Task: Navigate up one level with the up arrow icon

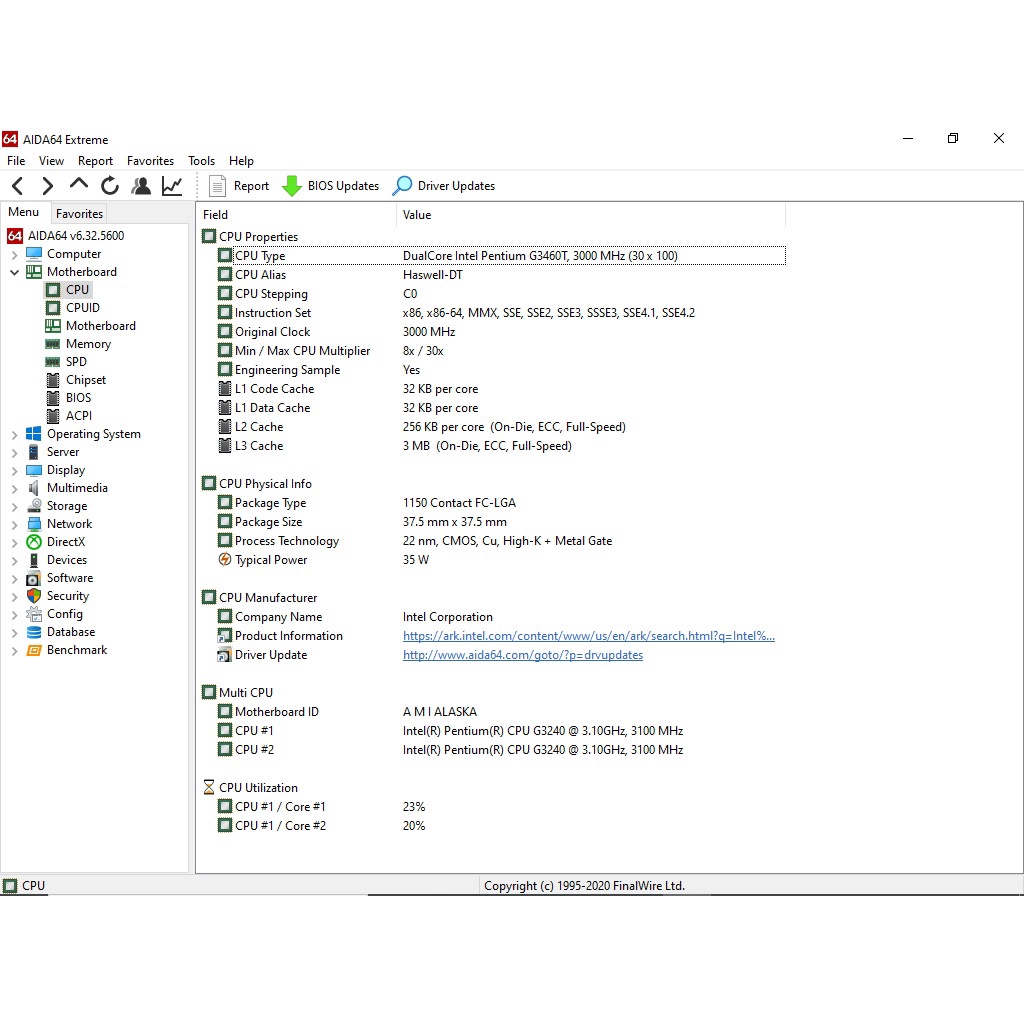Action: click(x=78, y=185)
